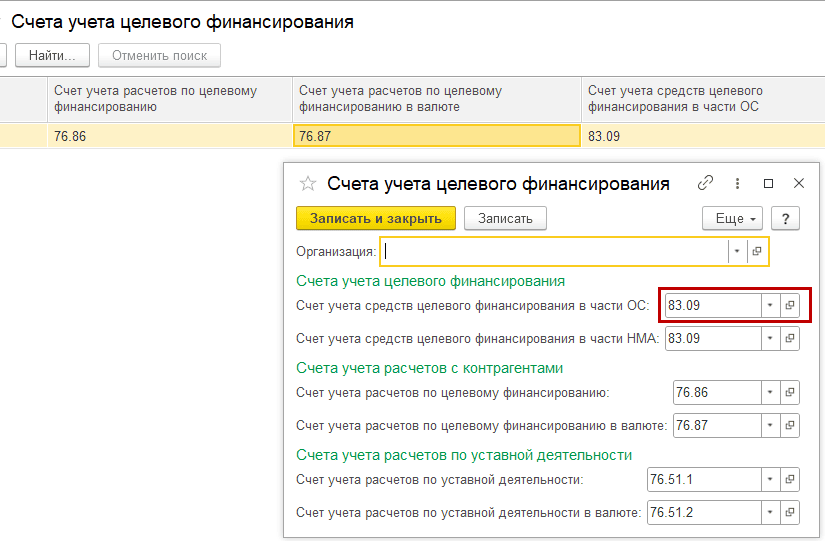Screen dimensions: 825x541
Task: Open the account 83.09 card for the ОС field
Action: [790, 305]
